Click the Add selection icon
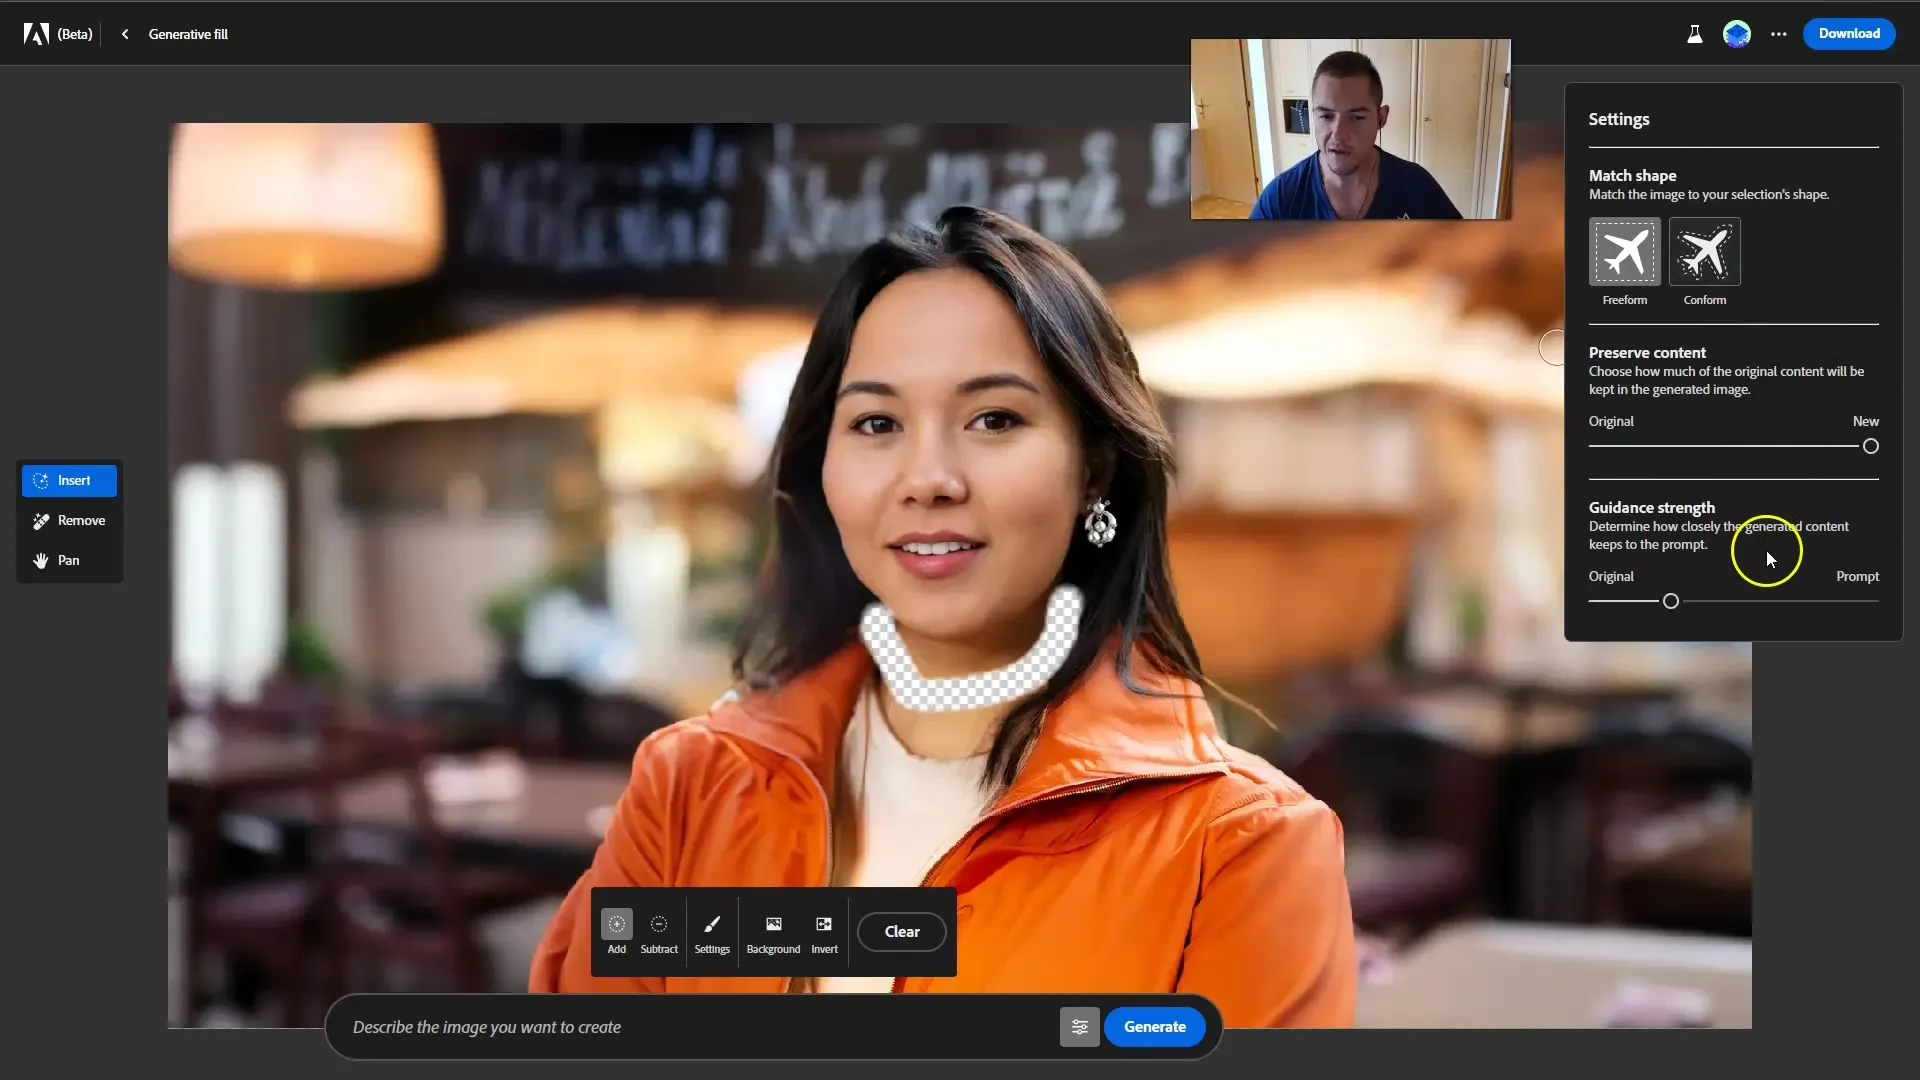The image size is (1920, 1080). pyautogui.click(x=616, y=923)
